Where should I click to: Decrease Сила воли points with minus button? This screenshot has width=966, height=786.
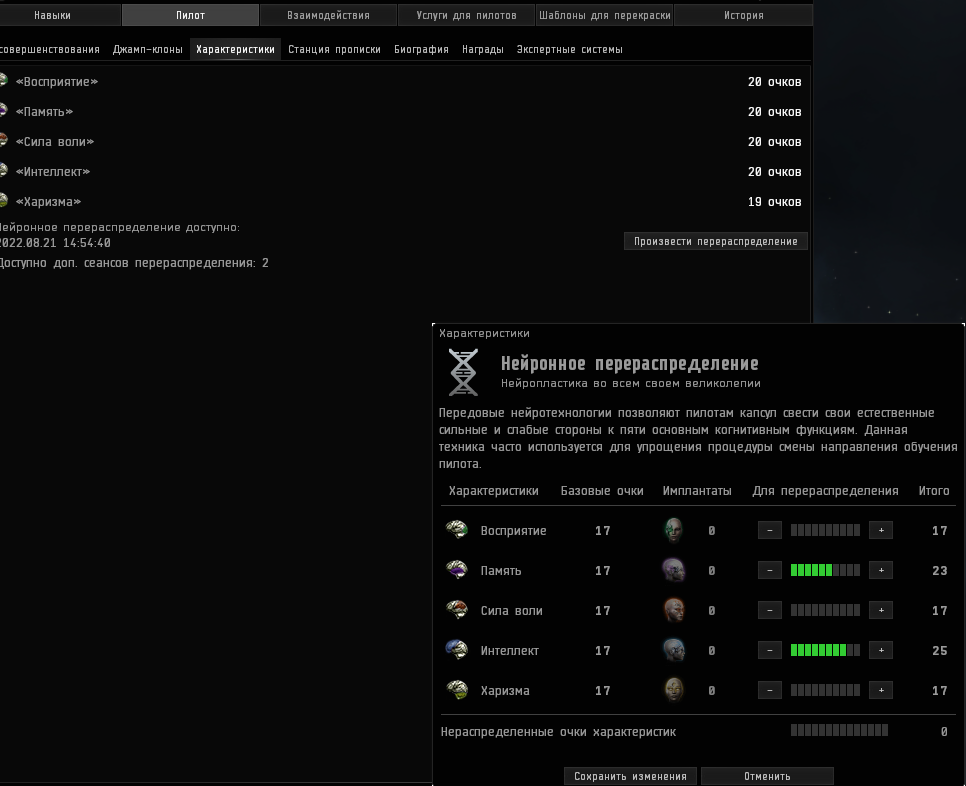point(769,610)
